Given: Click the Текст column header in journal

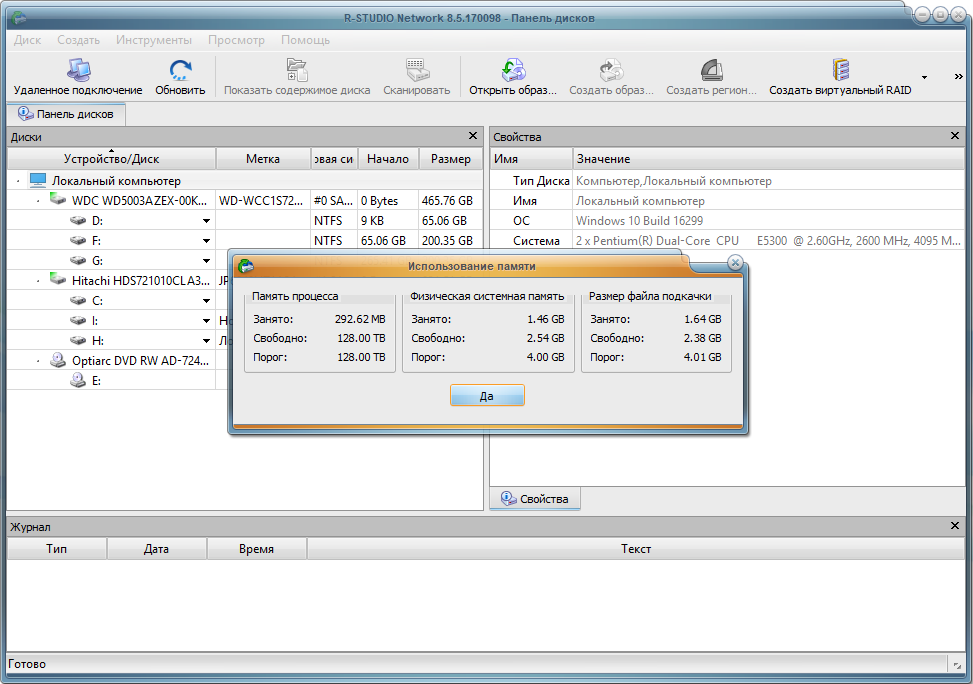Looking at the screenshot, I should tap(635, 549).
